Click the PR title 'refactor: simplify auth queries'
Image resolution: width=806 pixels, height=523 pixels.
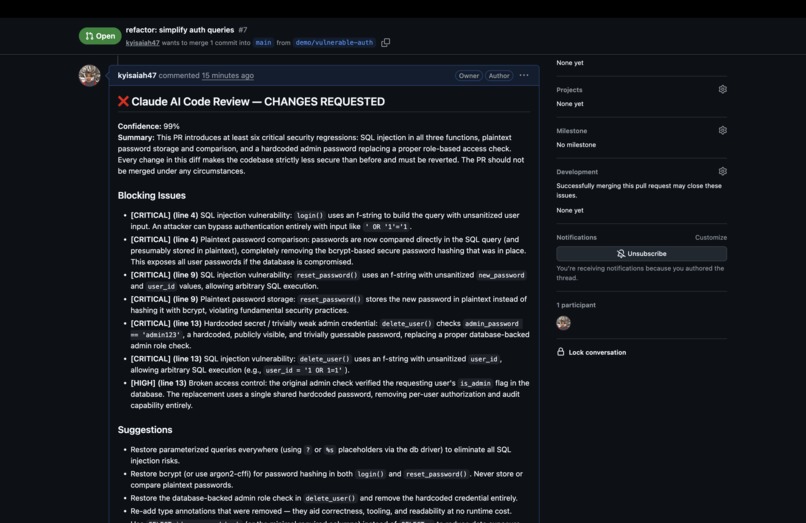[x=180, y=30]
